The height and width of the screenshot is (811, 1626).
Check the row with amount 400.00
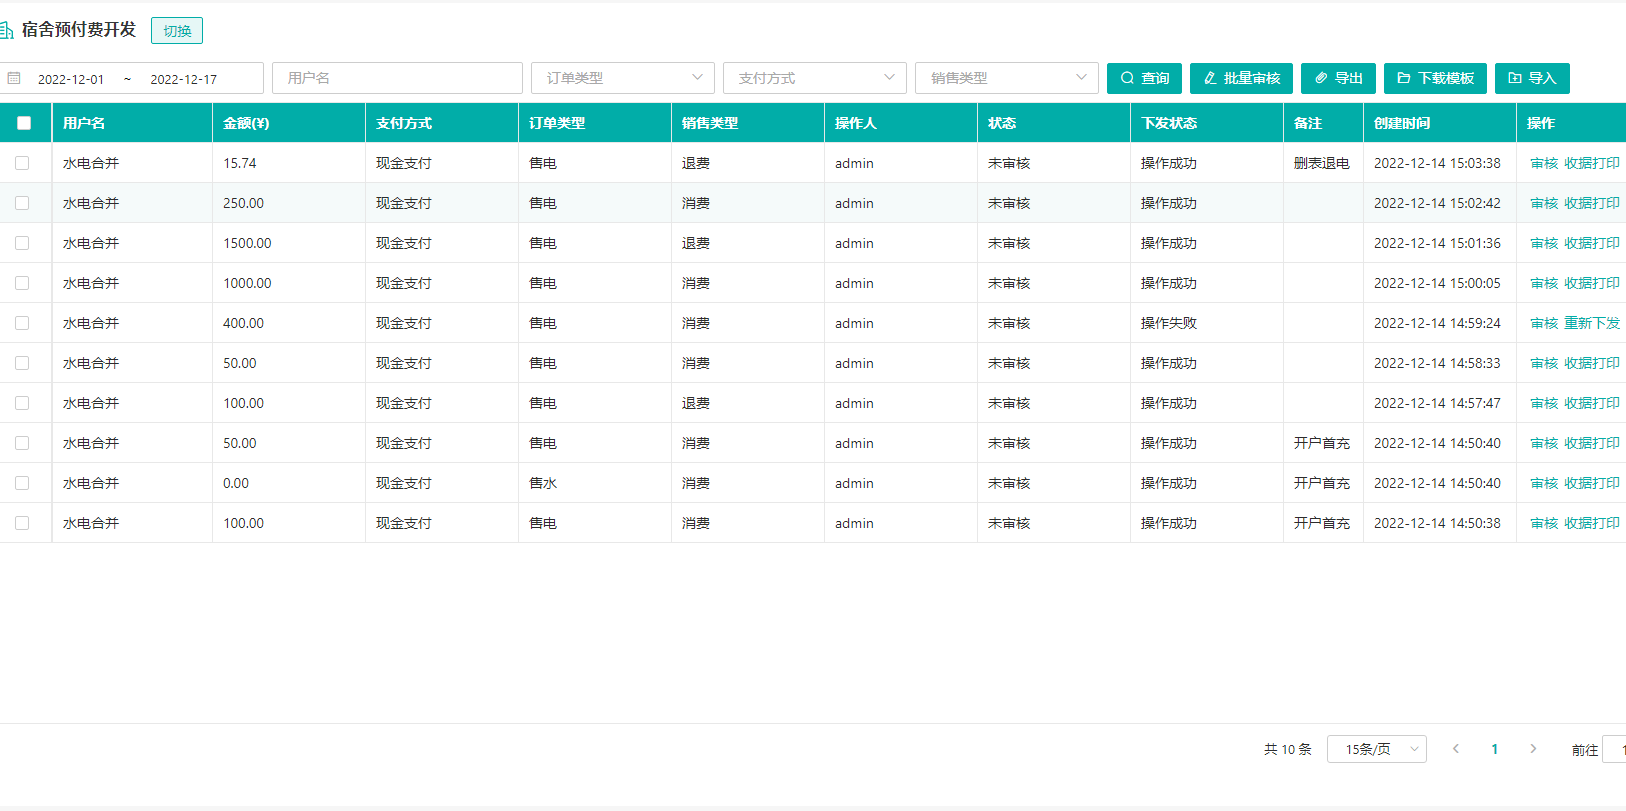point(22,323)
